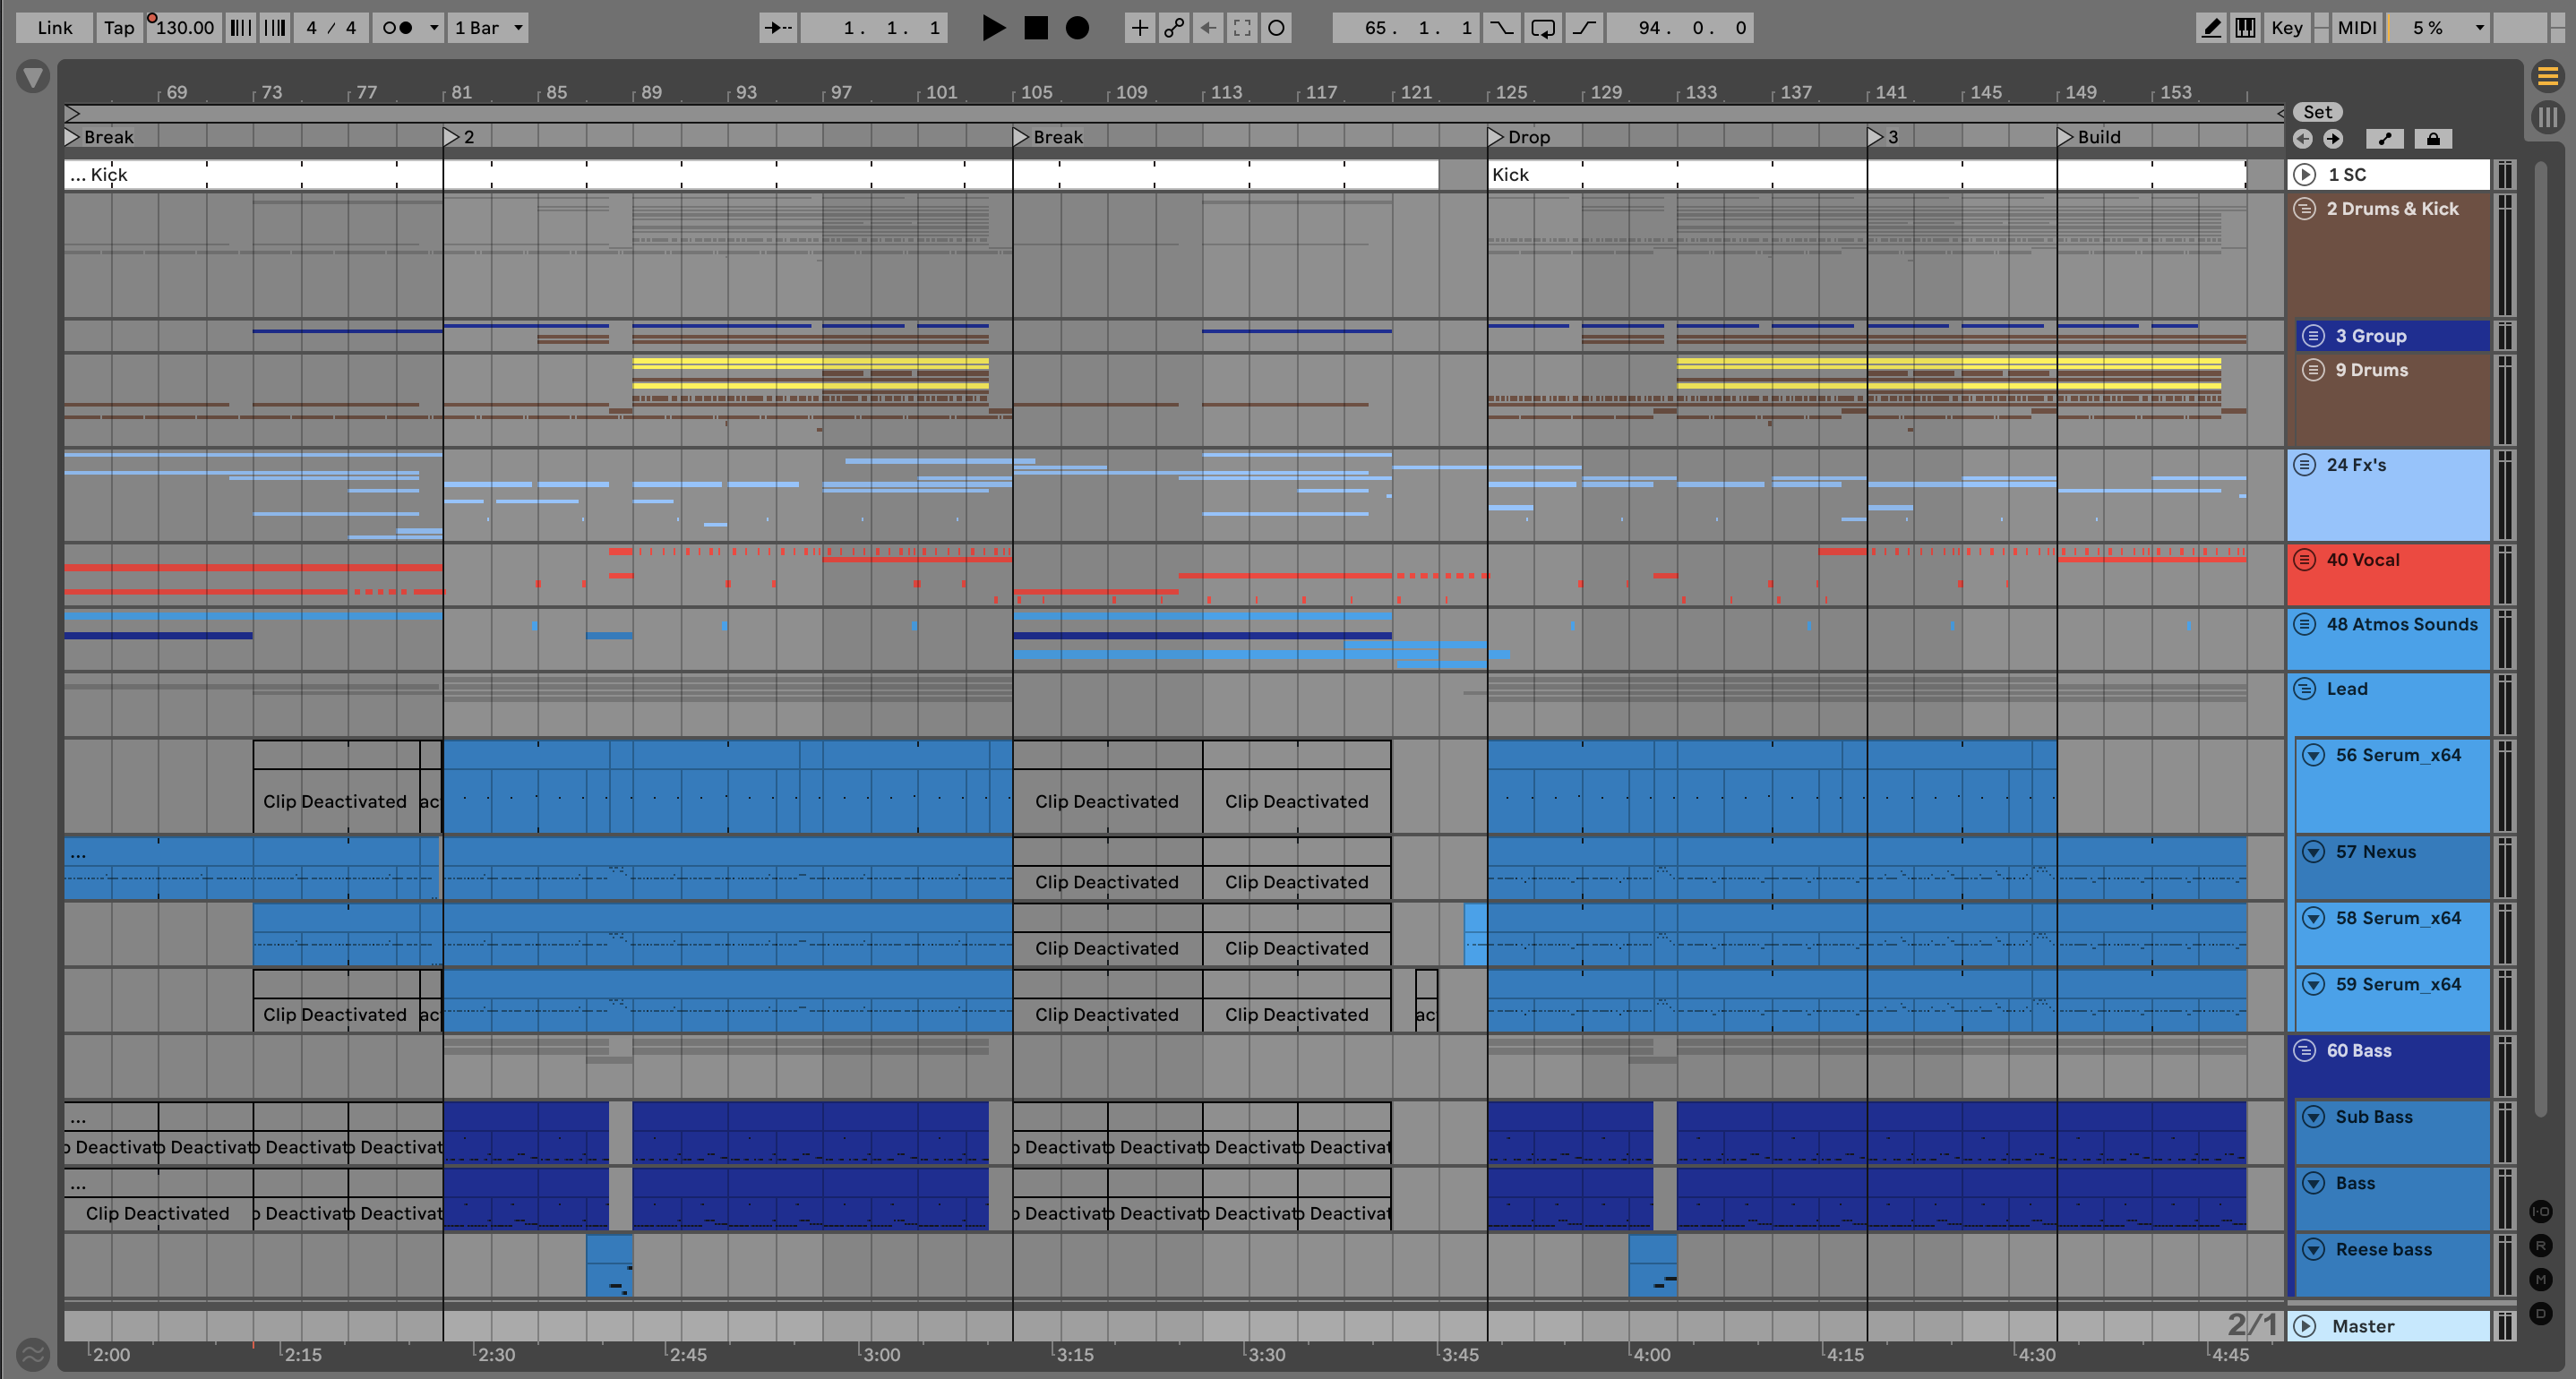Click the Arrangement Record circle button

tap(1077, 28)
